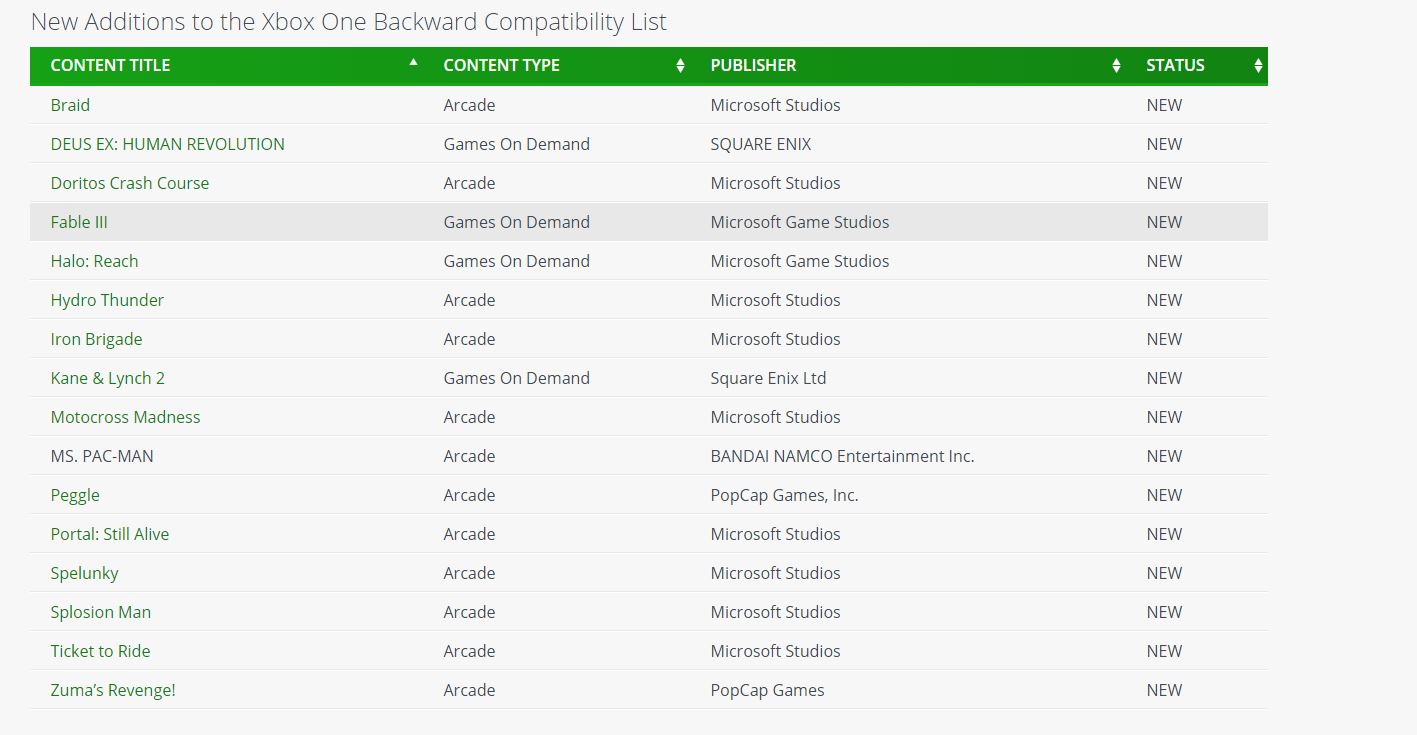Click the Content Type sort arrows
1417x735 pixels.
coord(680,66)
